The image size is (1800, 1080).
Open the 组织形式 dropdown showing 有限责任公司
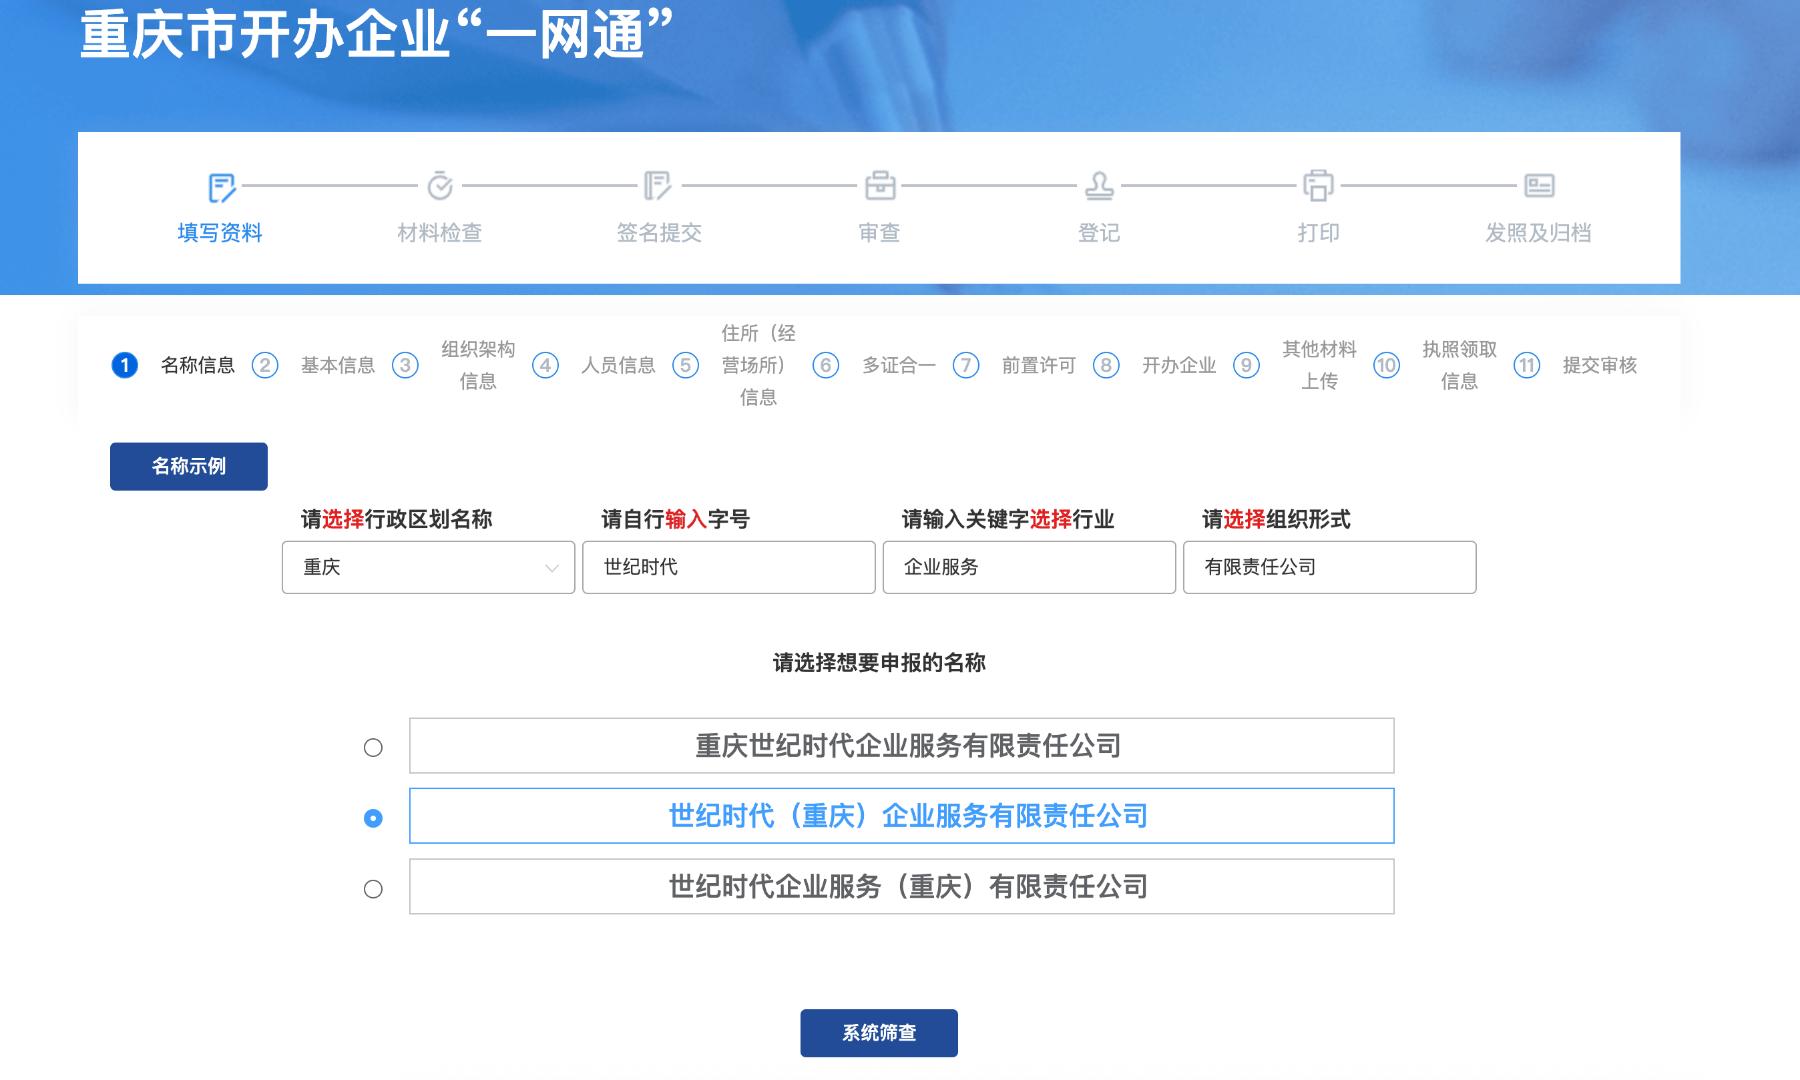(1330, 567)
